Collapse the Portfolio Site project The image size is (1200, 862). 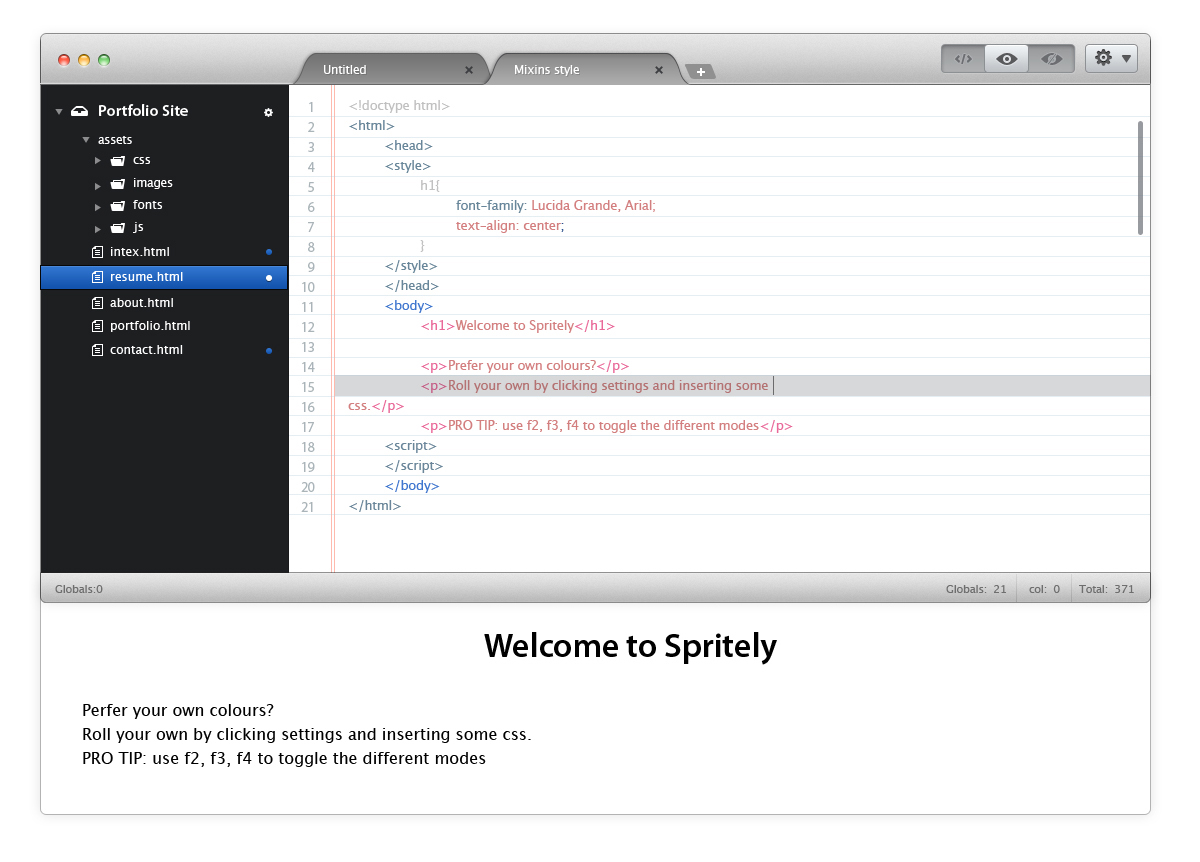pos(59,112)
